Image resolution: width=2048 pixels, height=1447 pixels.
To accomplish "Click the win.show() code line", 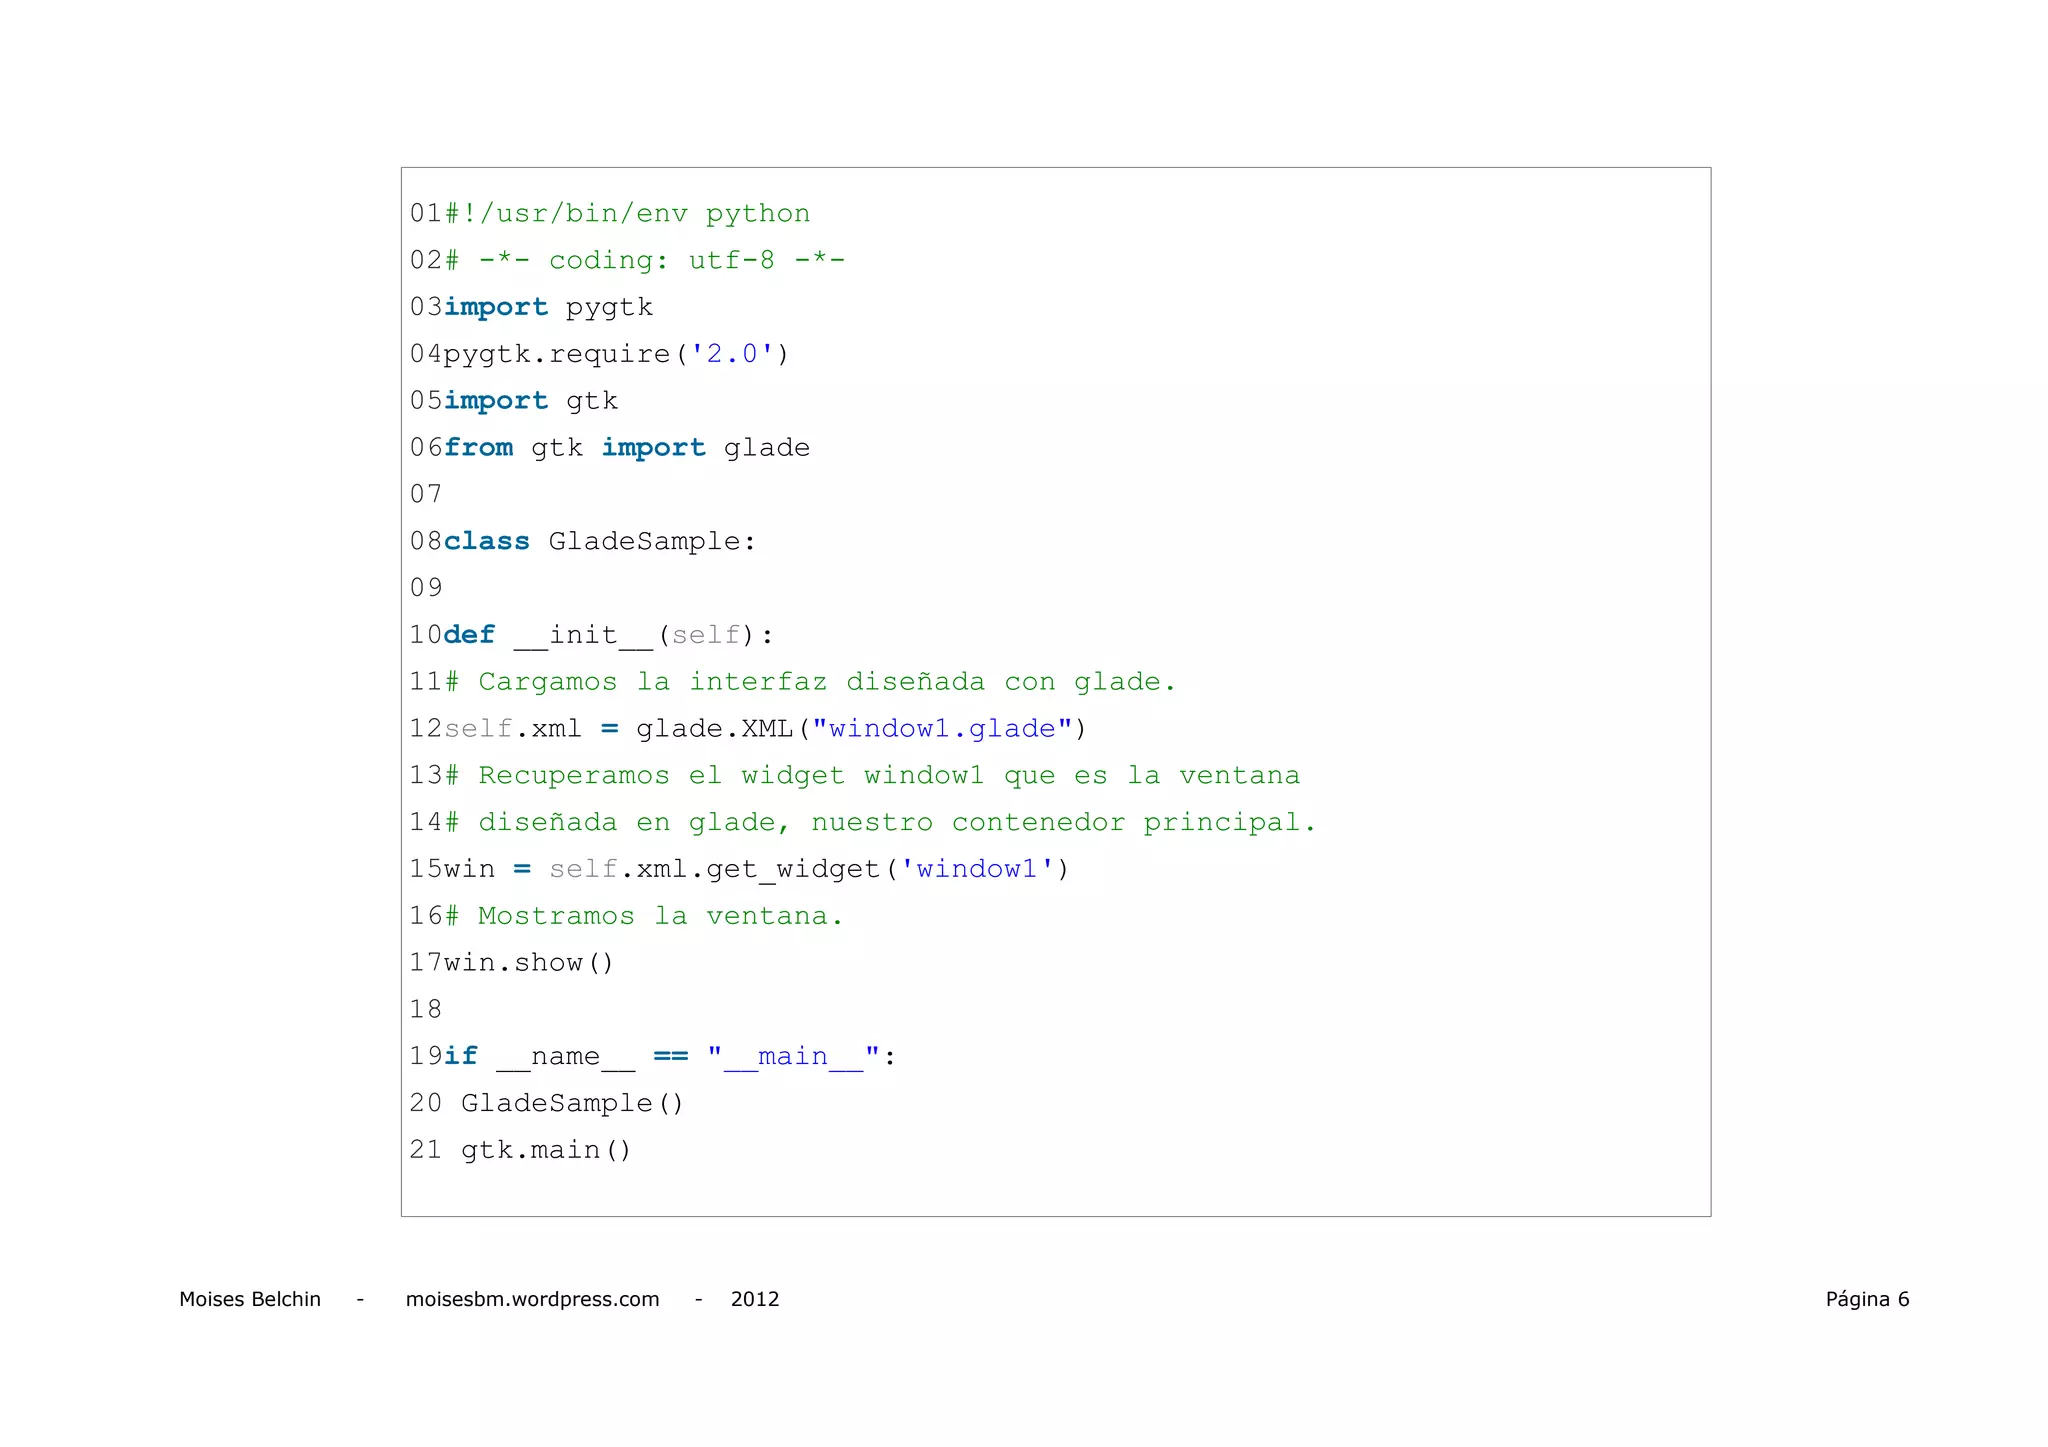I will pyautogui.click(x=528, y=963).
